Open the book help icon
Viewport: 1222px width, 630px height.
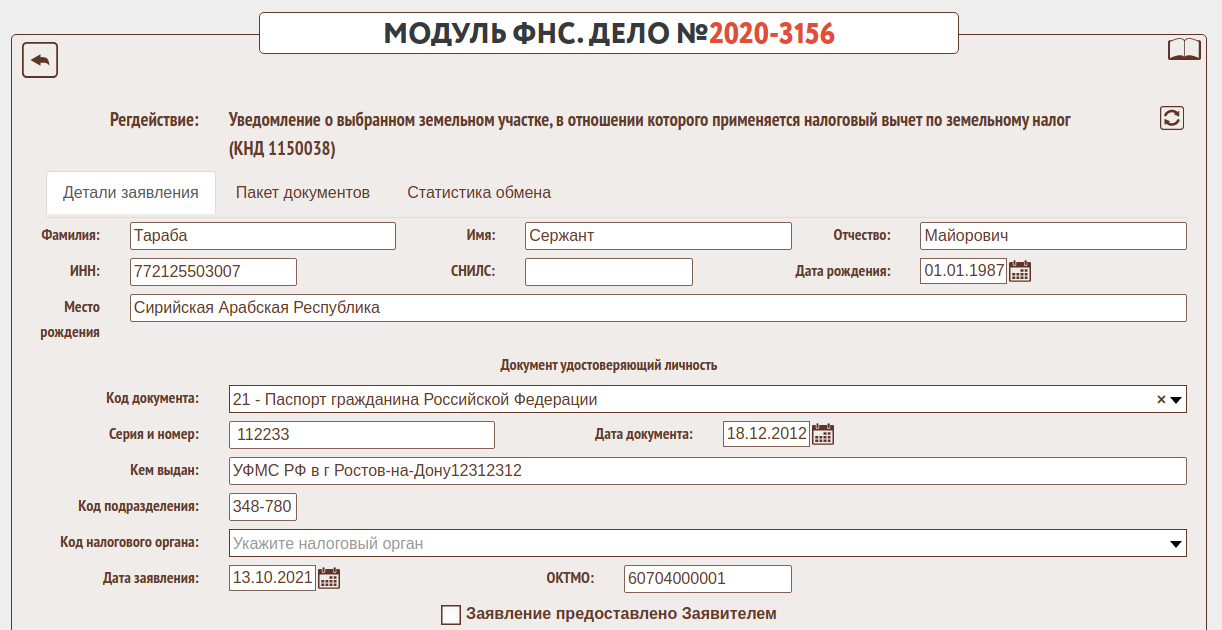(x=1184, y=50)
